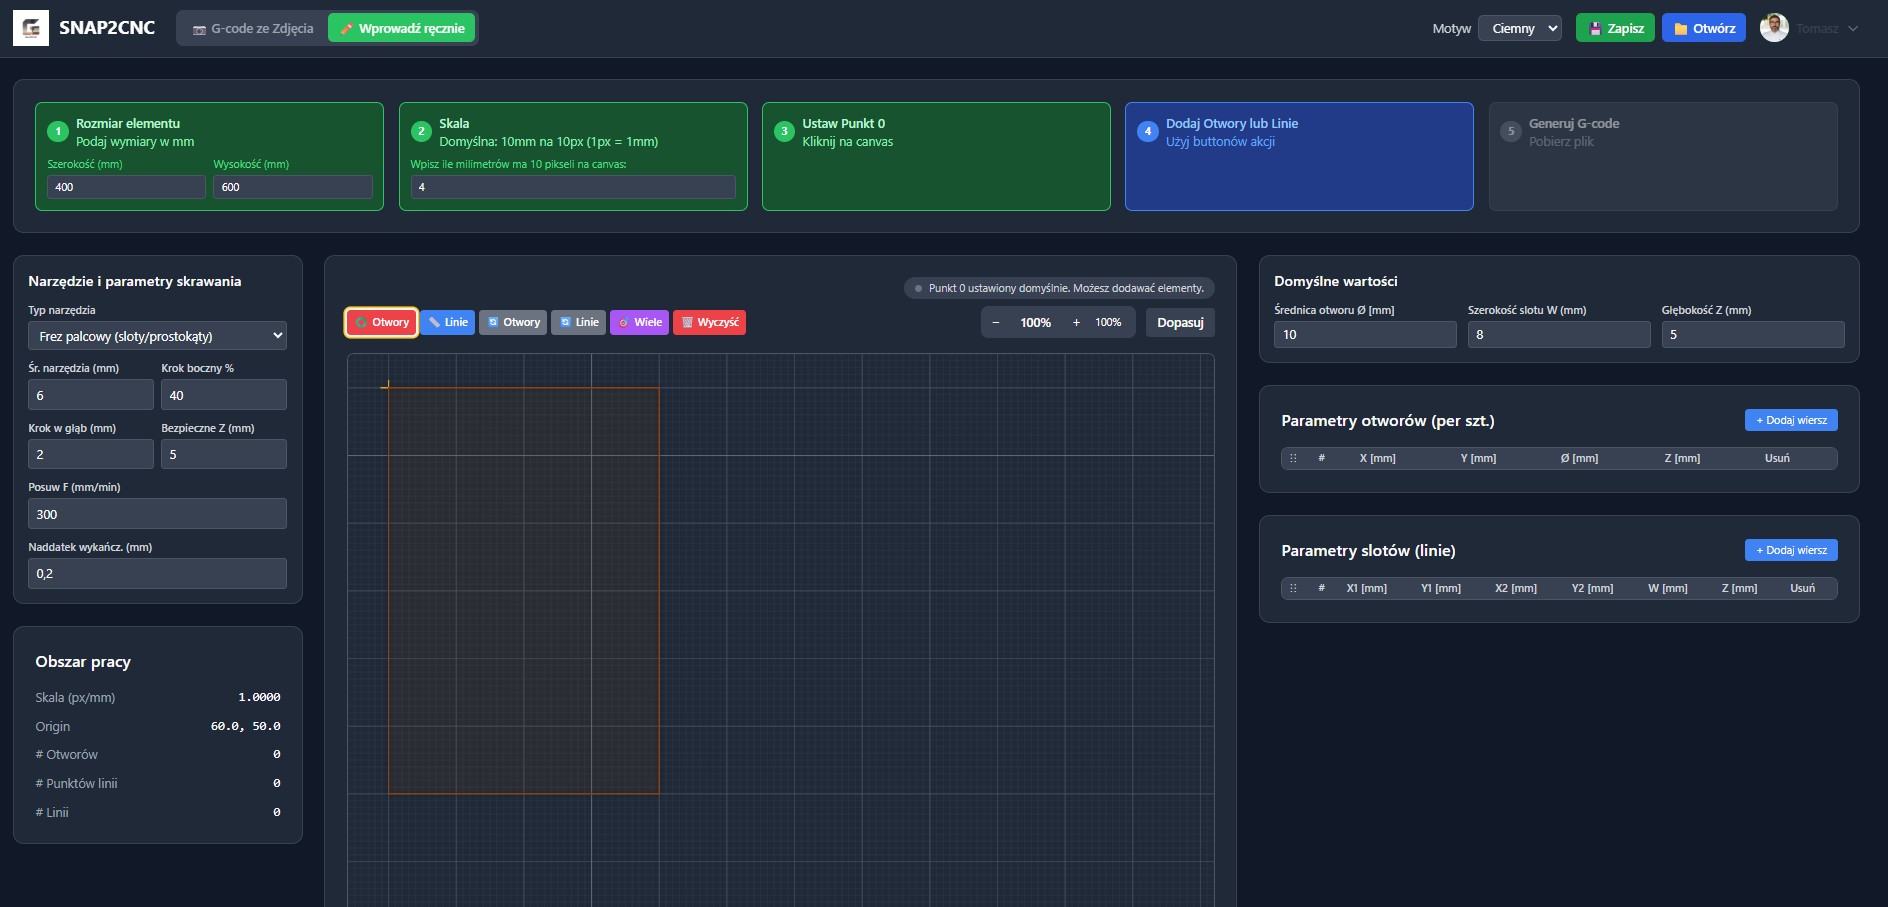Click the SNAP2CNC logo icon
The image size is (1888, 907).
click(x=31, y=28)
